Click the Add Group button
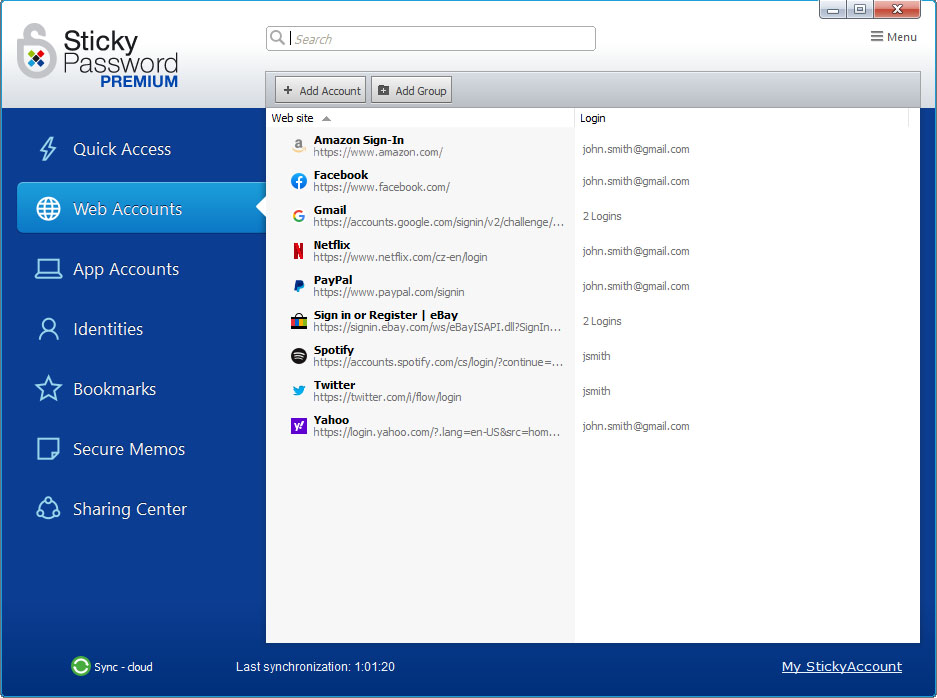This screenshot has width=937, height=698. click(411, 90)
